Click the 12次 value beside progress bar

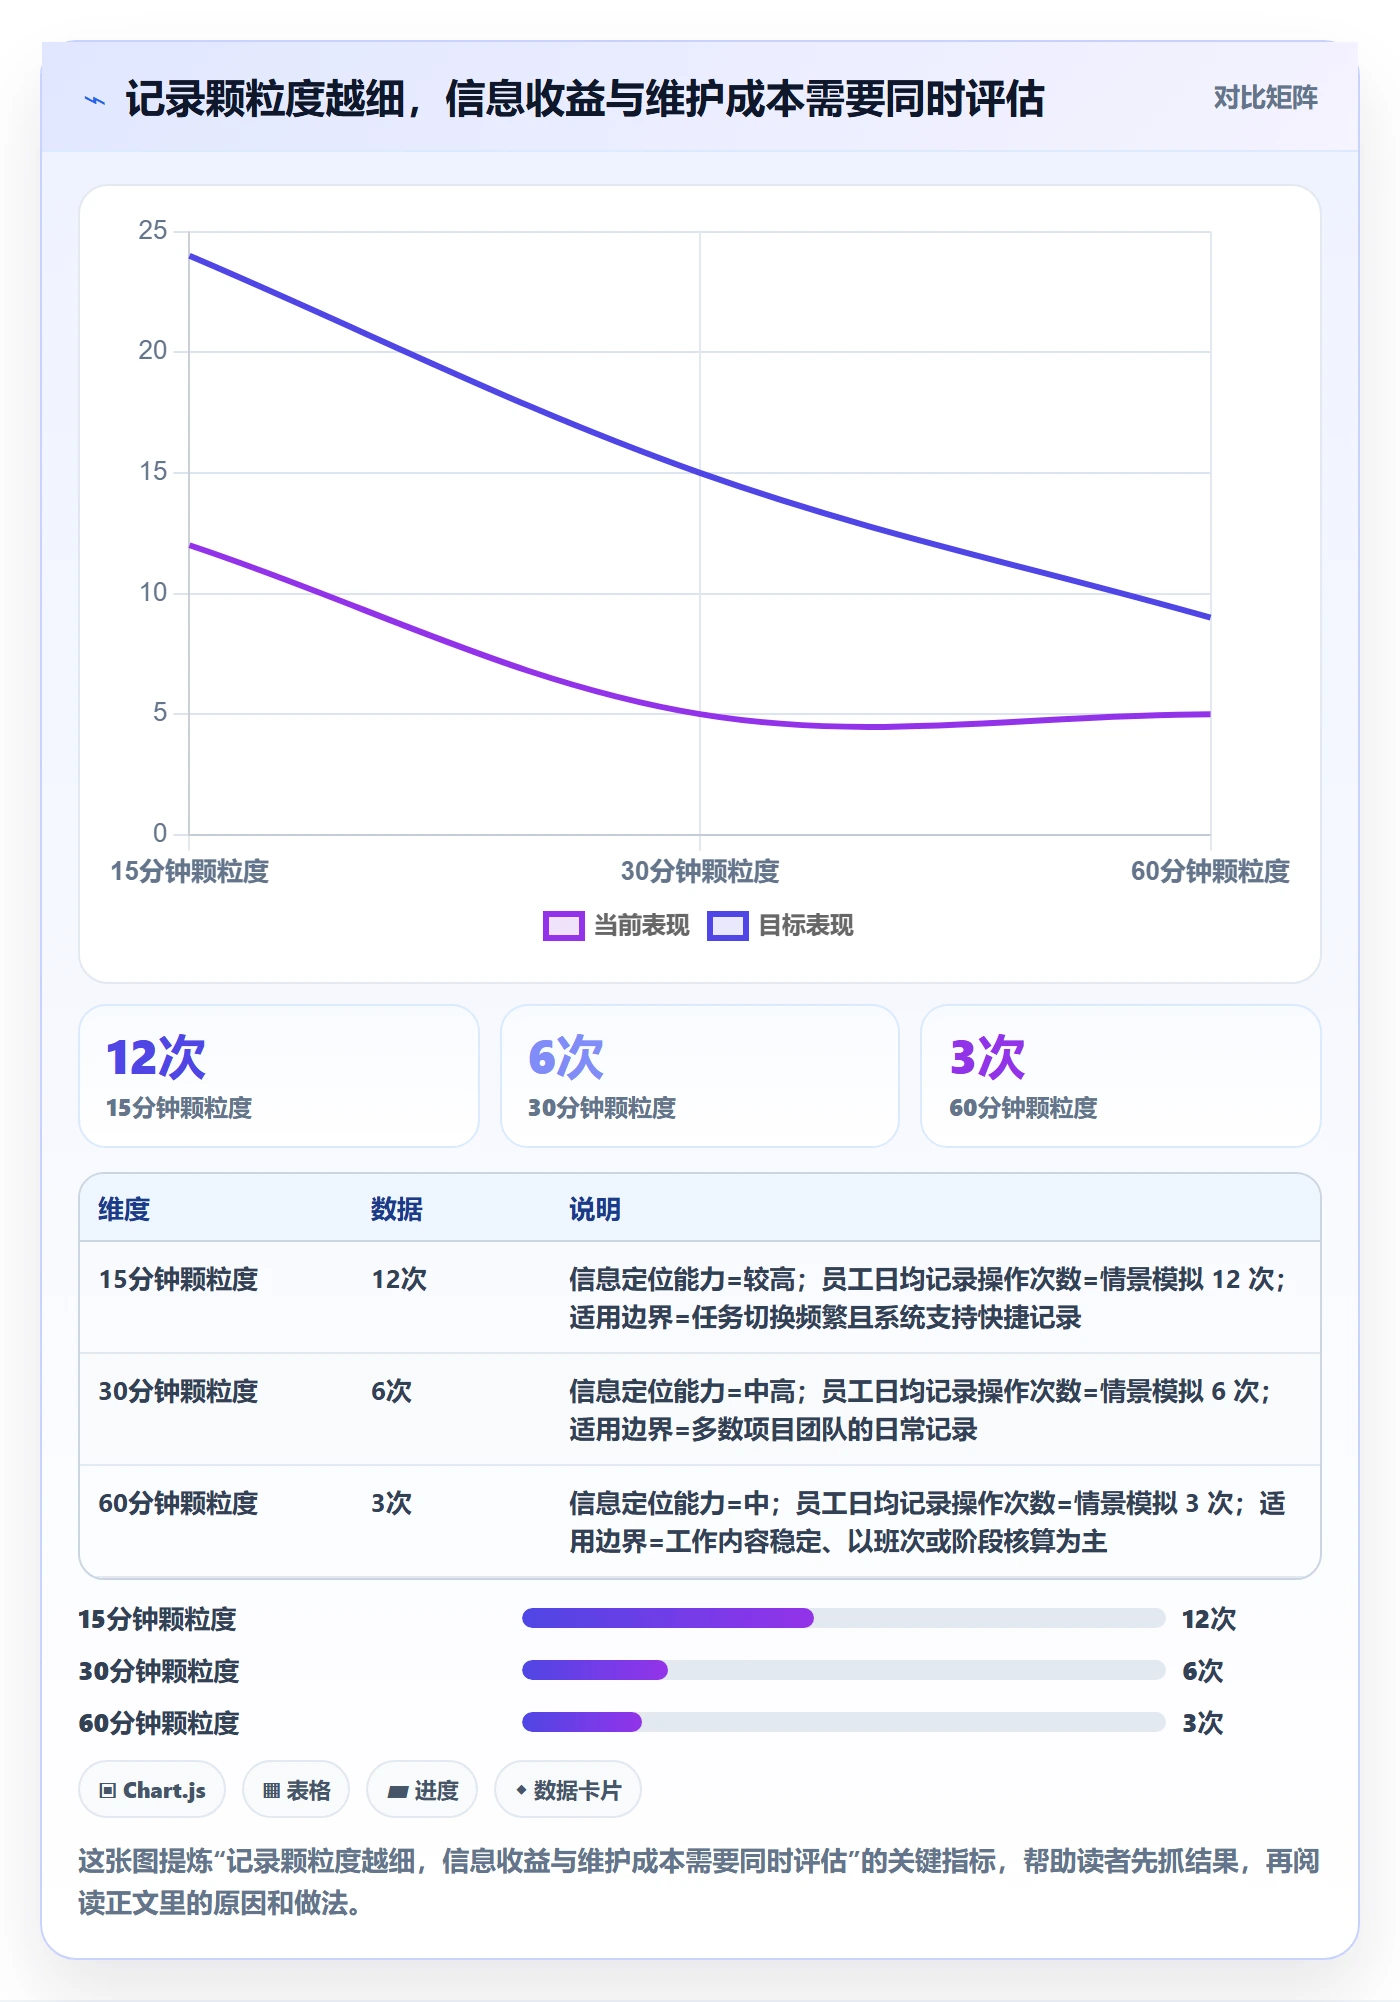1209,1619
